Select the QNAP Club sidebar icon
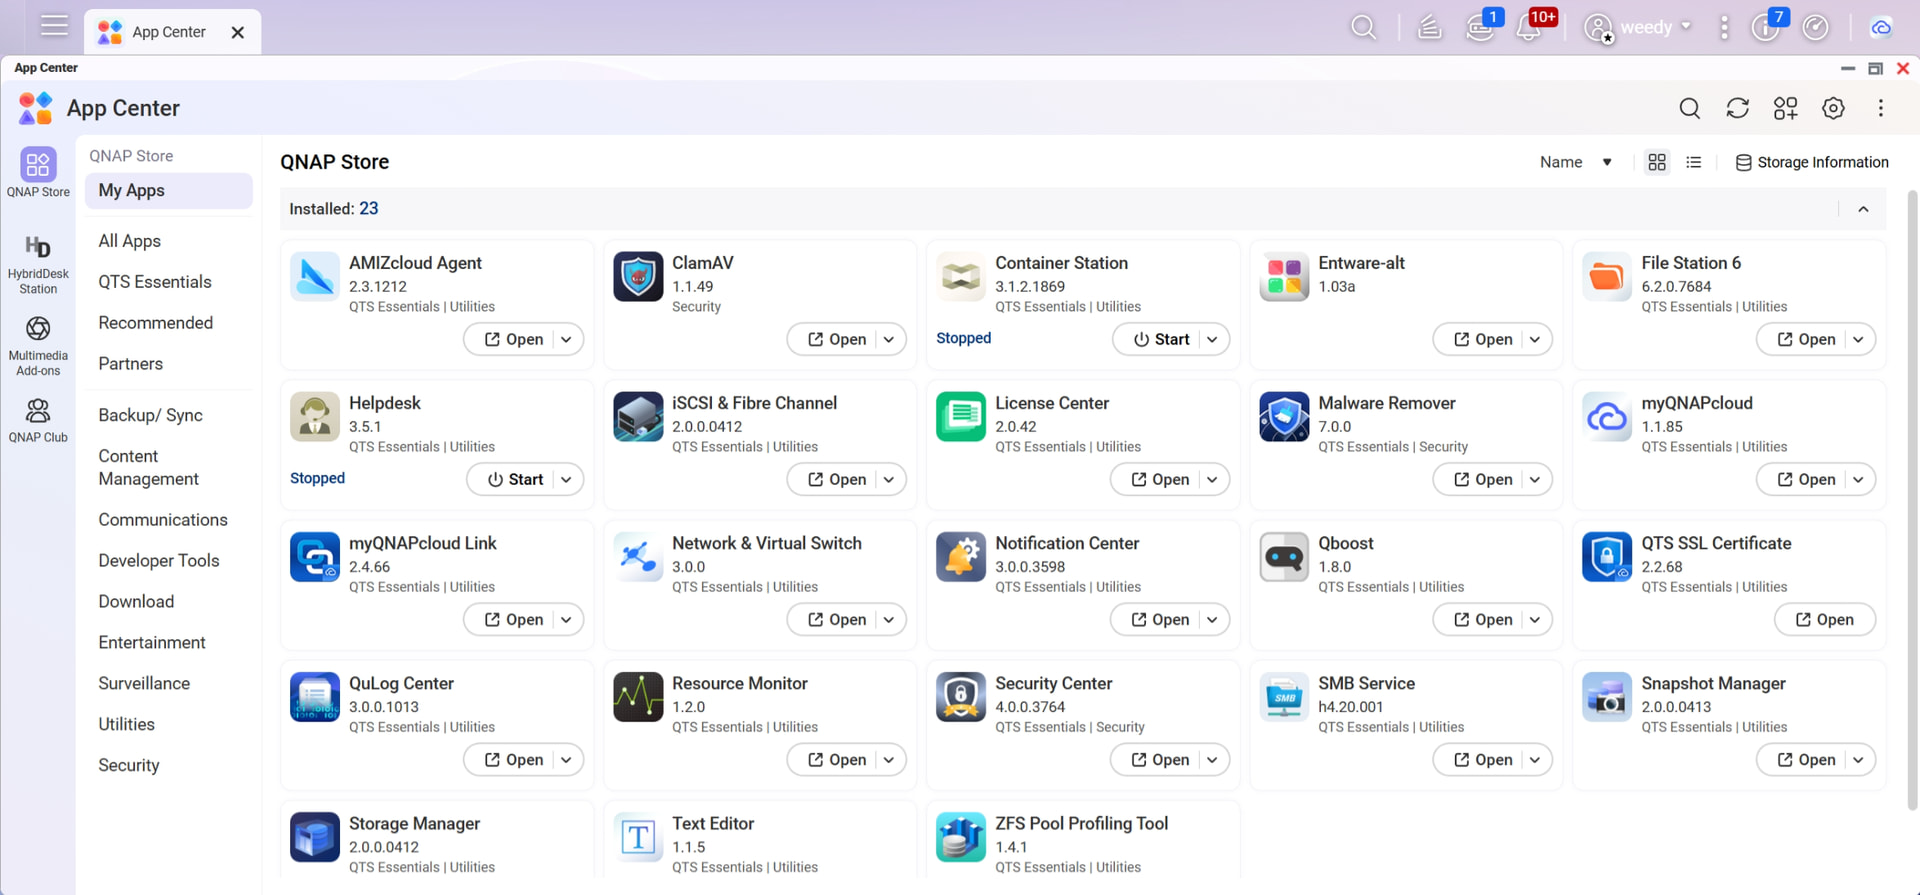Image resolution: width=1920 pixels, height=895 pixels. [38, 420]
